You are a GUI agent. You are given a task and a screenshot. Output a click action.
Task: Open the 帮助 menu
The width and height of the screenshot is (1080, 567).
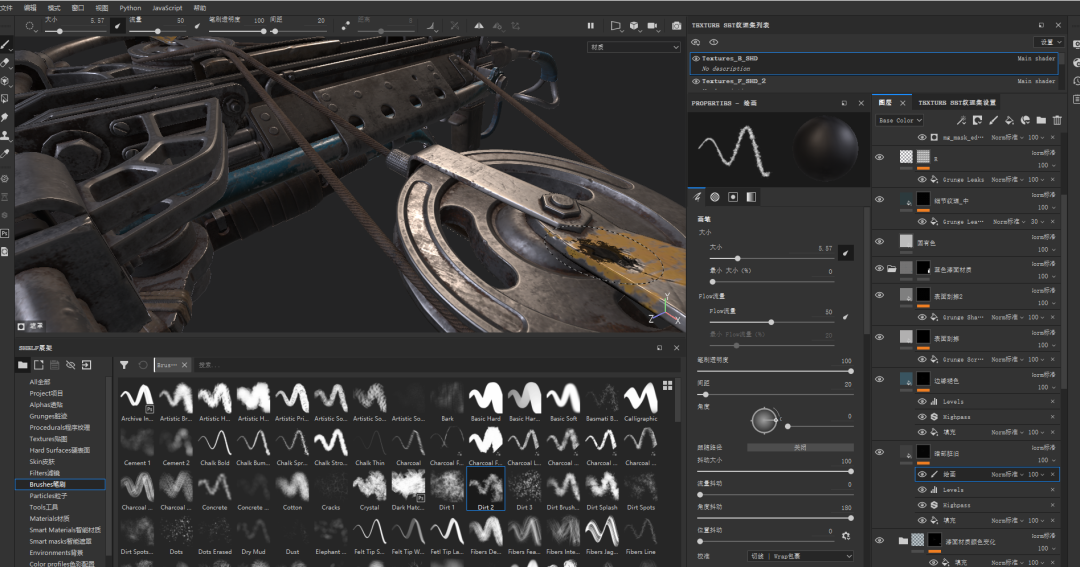pos(200,8)
